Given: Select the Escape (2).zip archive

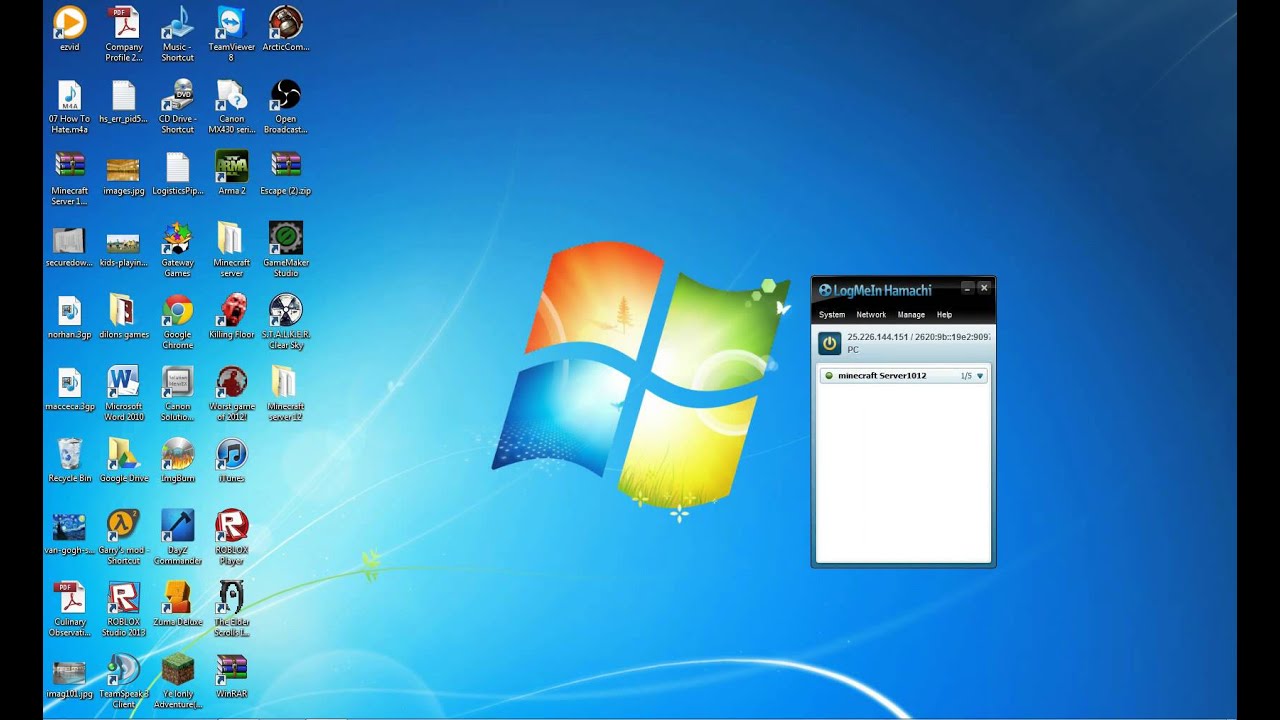Looking at the screenshot, I should tap(286, 166).
